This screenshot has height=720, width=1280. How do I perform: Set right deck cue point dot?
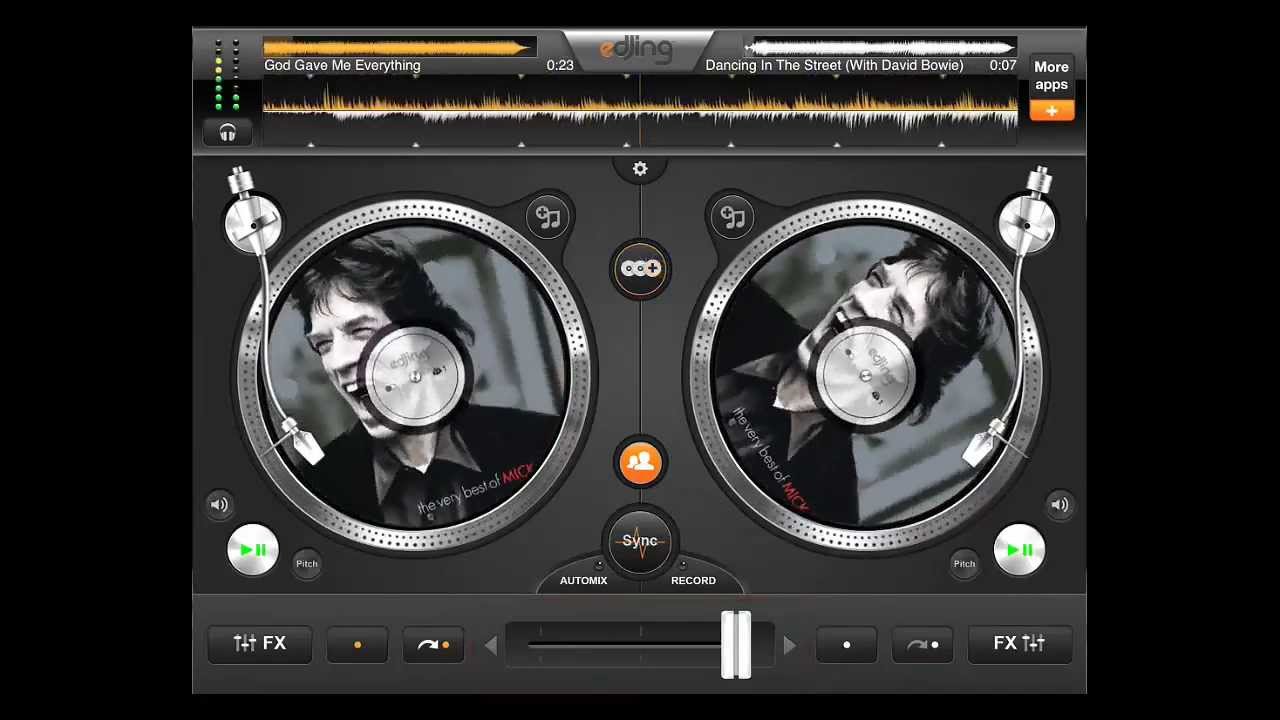point(847,645)
